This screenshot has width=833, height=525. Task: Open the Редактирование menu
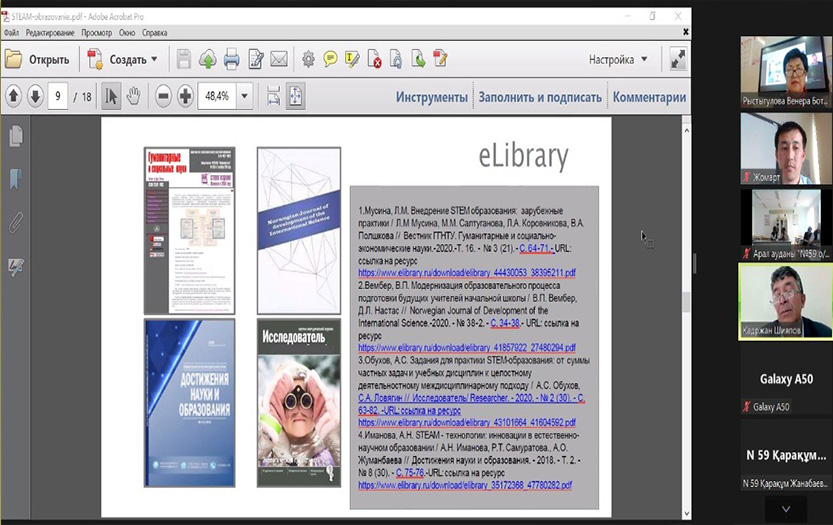(50, 32)
